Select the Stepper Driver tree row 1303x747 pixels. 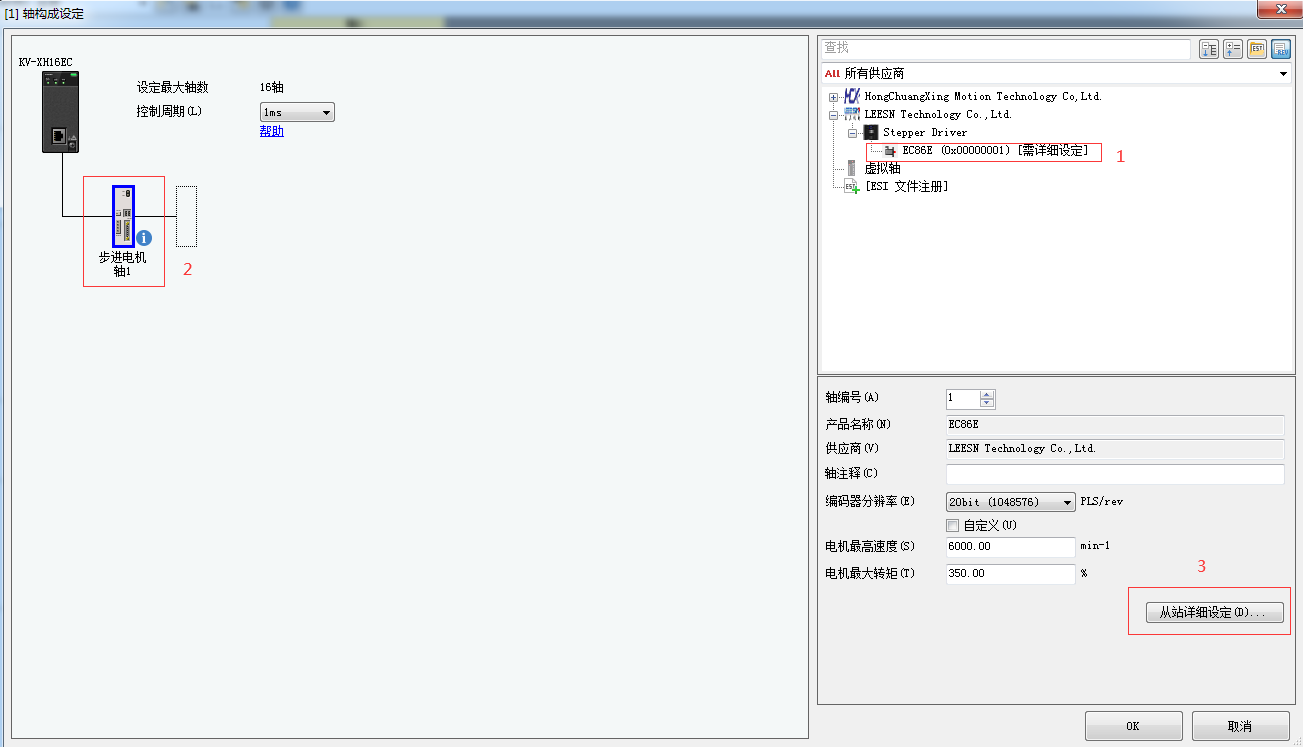tap(925, 133)
